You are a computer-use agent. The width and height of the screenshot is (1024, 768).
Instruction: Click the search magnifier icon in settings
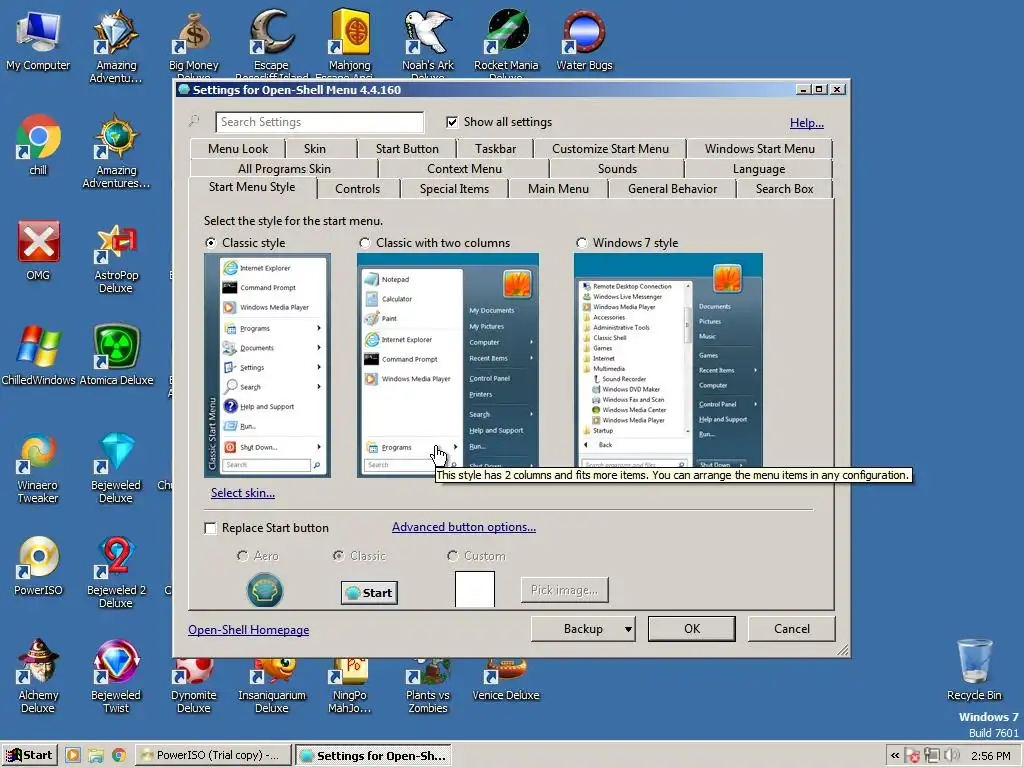pyautogui.click(x=194, y=121)
